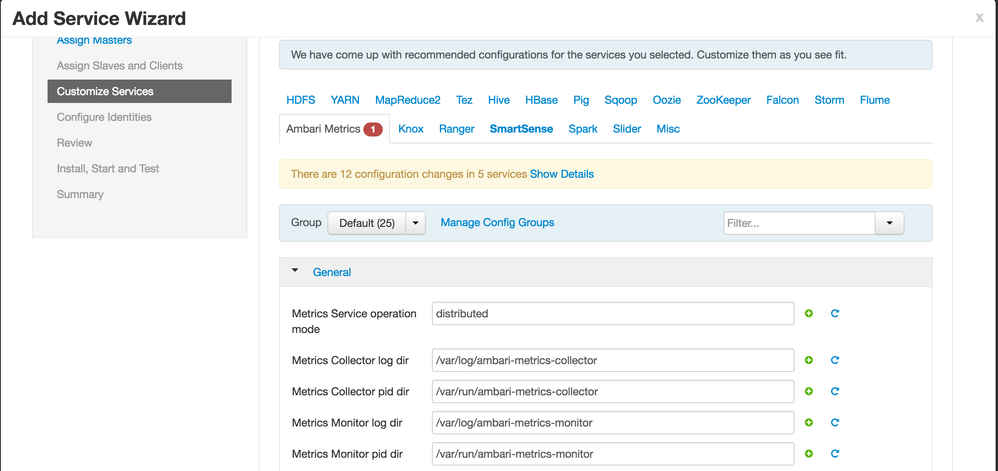
Task: Click the Metrics Service operation mode field
Action: click(x=613, y=314)
